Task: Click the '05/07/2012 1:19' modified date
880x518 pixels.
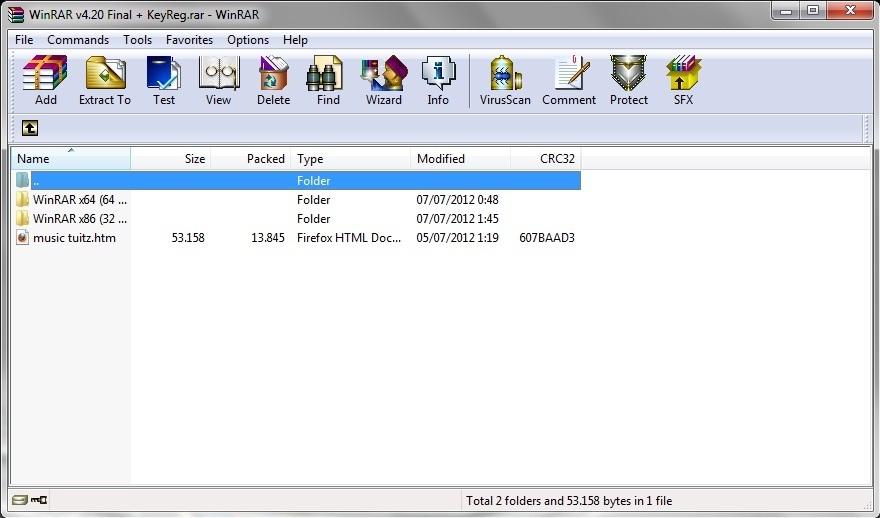Action: coord(457,238)
